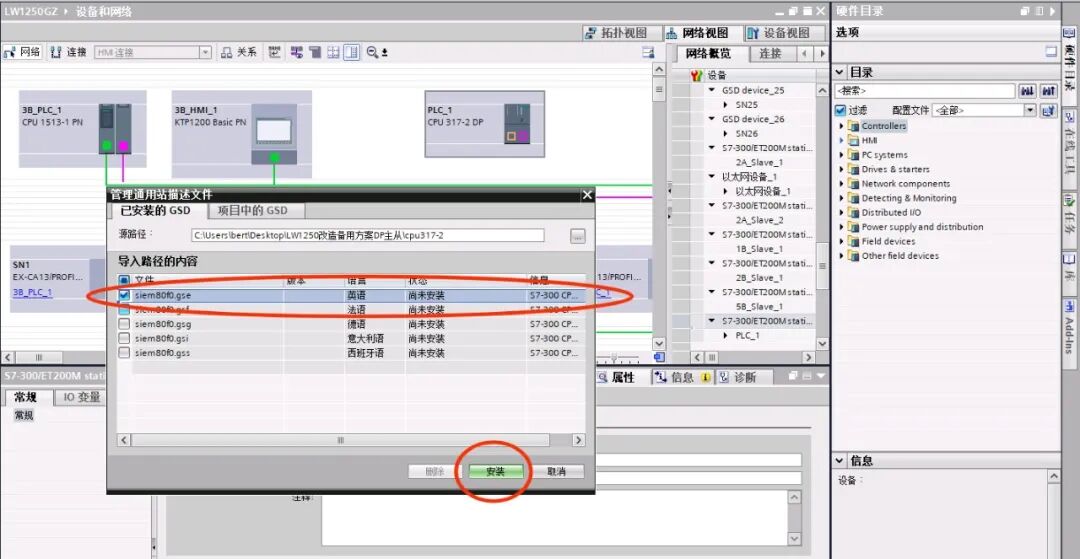The height and width of the screenshot is (559, 1080).
Task: Open the HMI 连接 connection type dropdown
Action: point(205,52)
